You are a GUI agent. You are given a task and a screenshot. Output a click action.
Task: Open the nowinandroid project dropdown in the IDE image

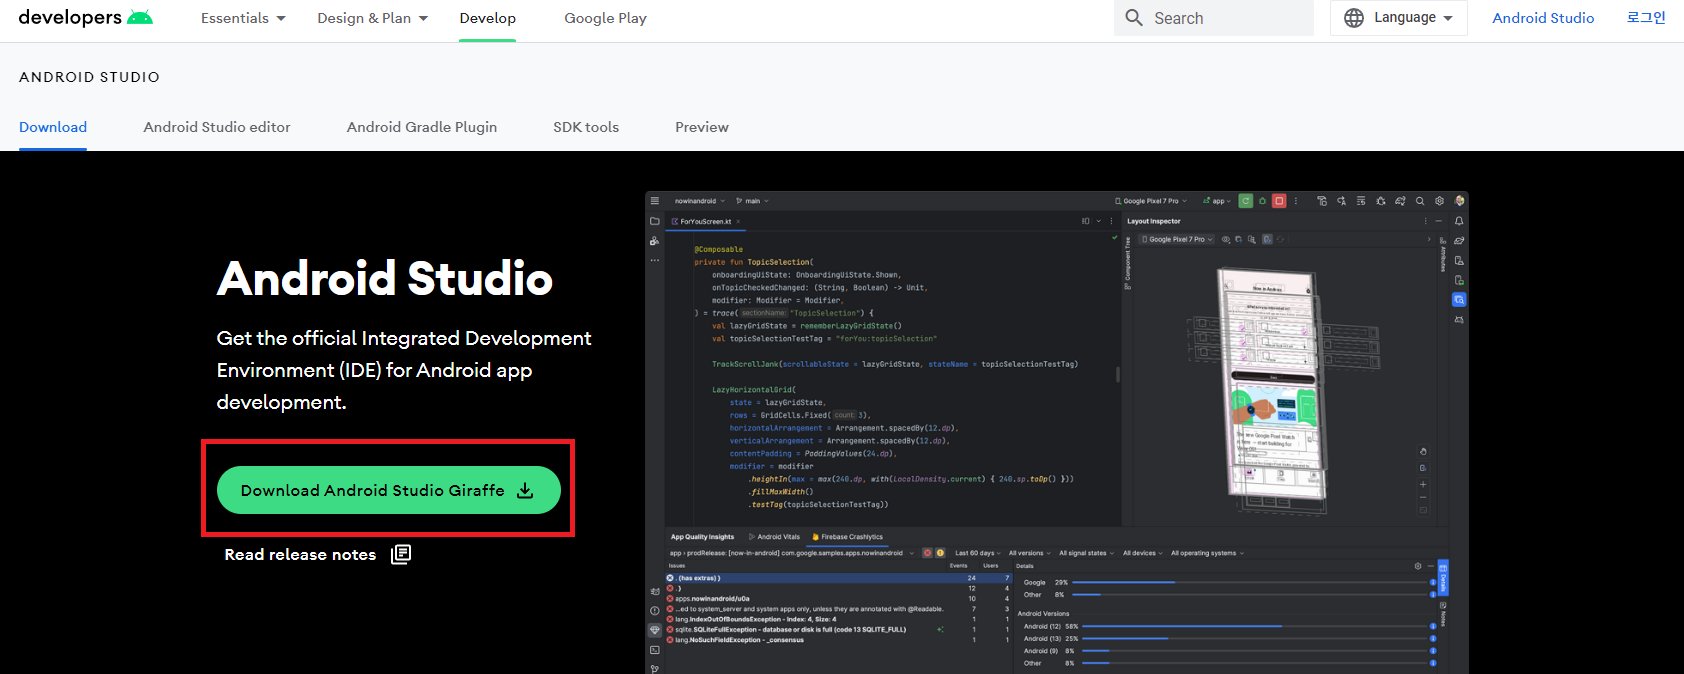click(700, 201)
